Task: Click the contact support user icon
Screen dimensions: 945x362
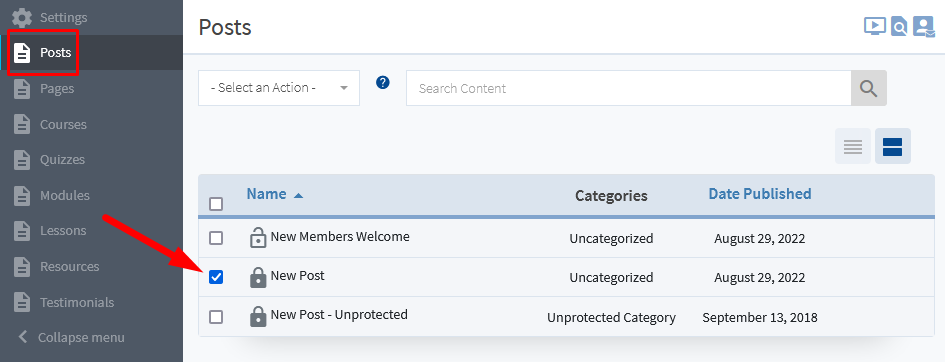Action: coord(923,27)
